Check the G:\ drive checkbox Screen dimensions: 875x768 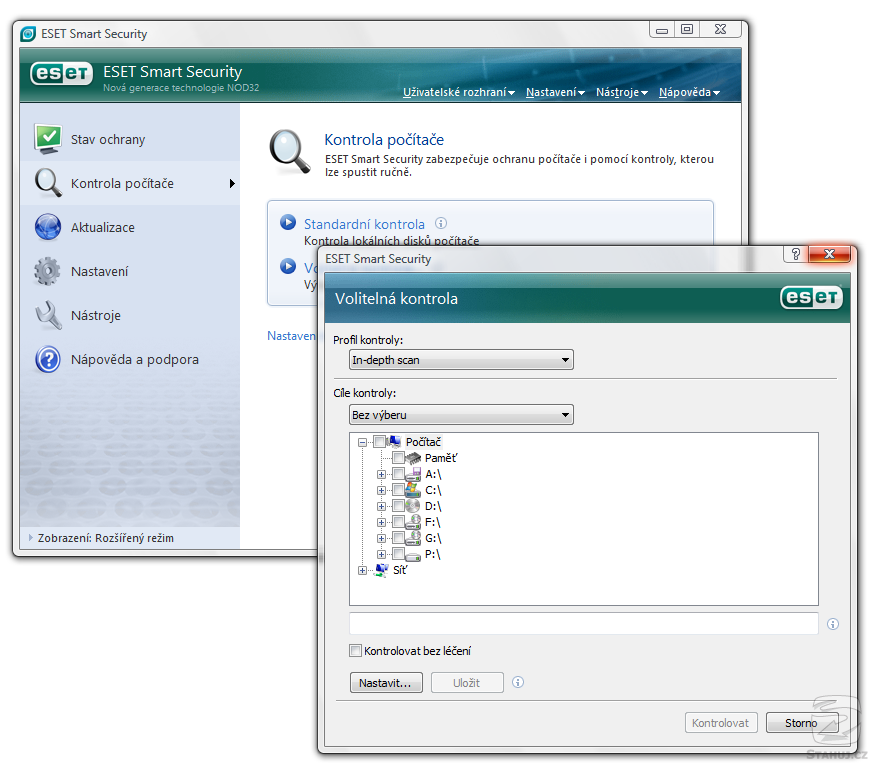click(398, 537)
